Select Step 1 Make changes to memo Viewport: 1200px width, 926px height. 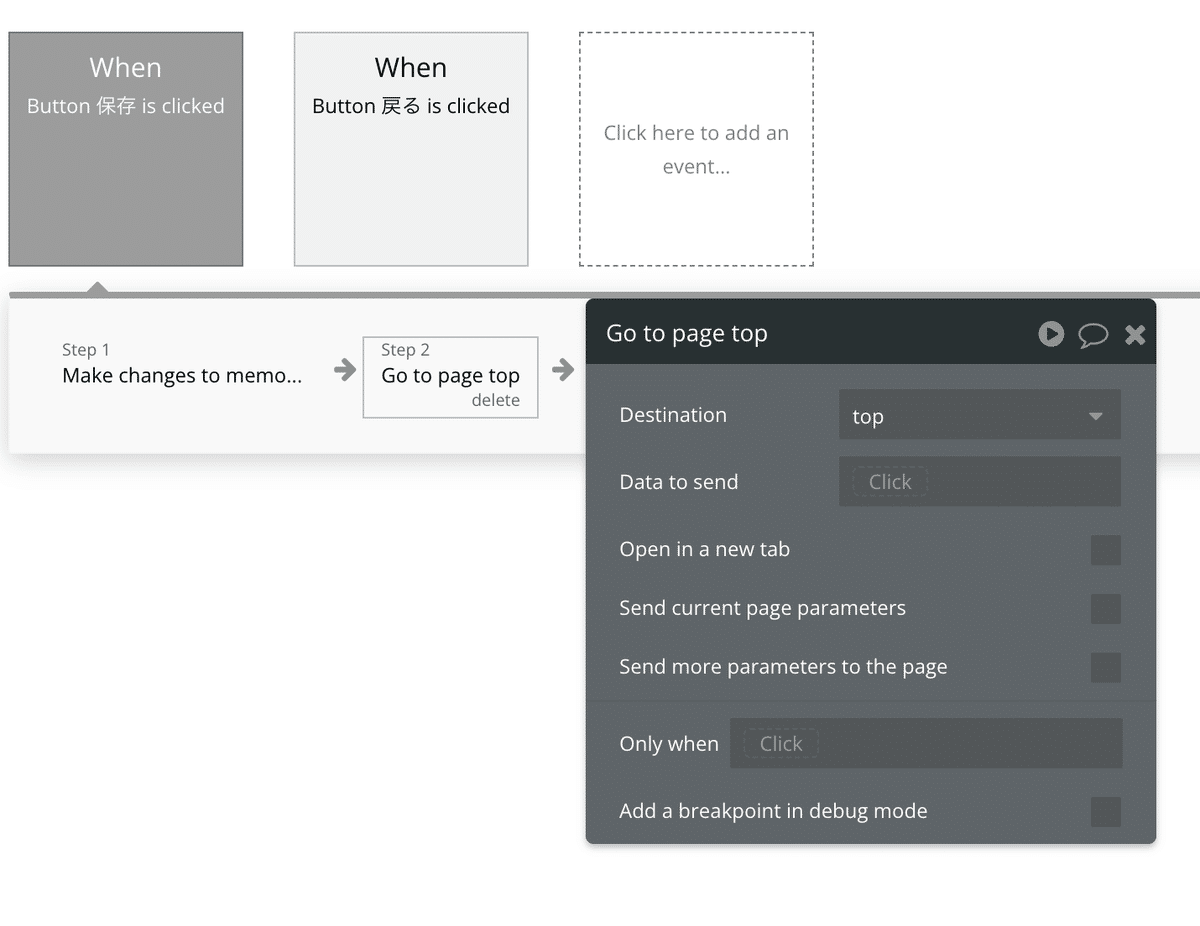[x=182, y=364]
